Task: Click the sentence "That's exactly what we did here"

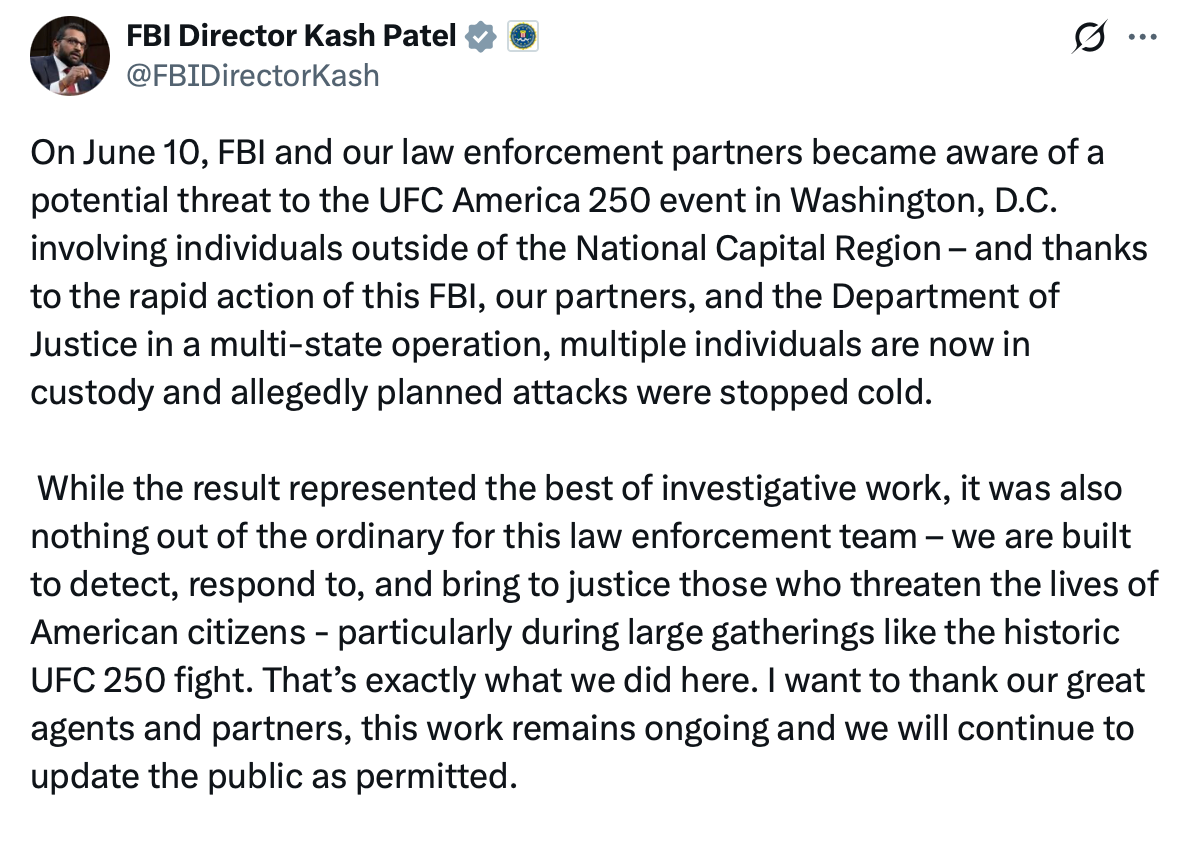Action: [x=510, y=681]
